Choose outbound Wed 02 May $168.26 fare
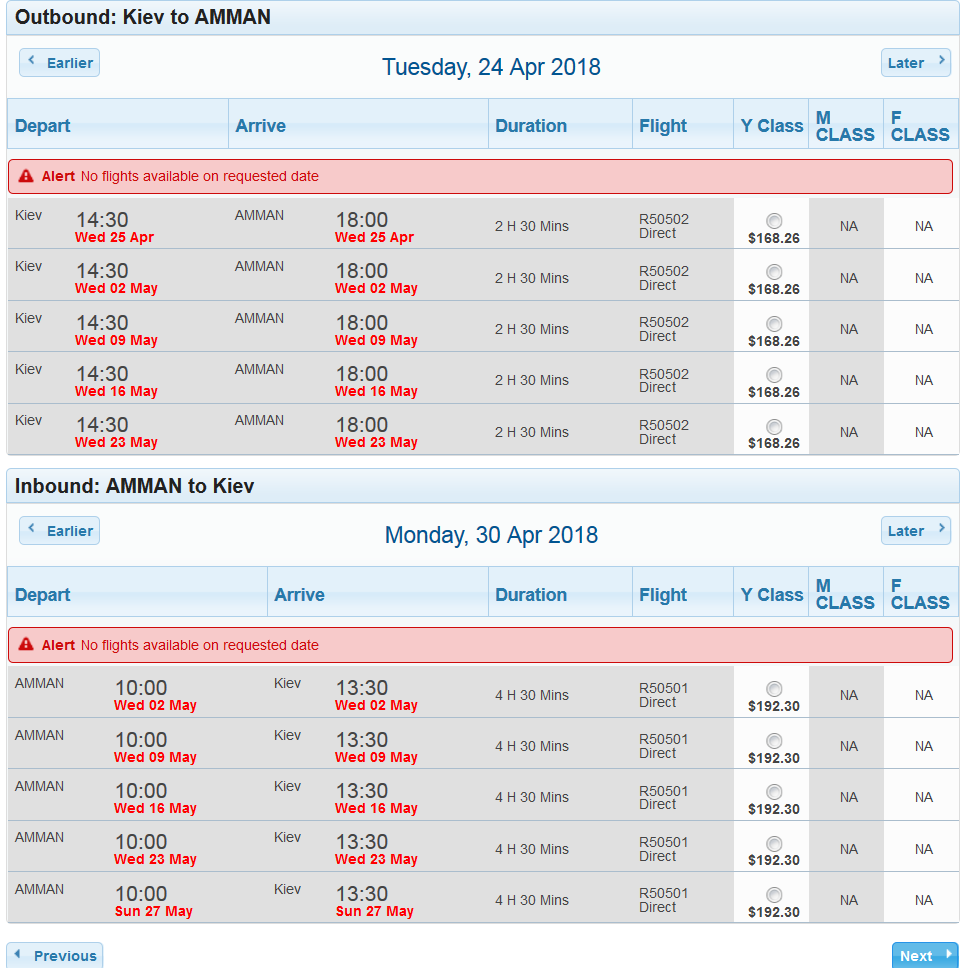This screenshot has width=966, height=968. click(774, 272)
